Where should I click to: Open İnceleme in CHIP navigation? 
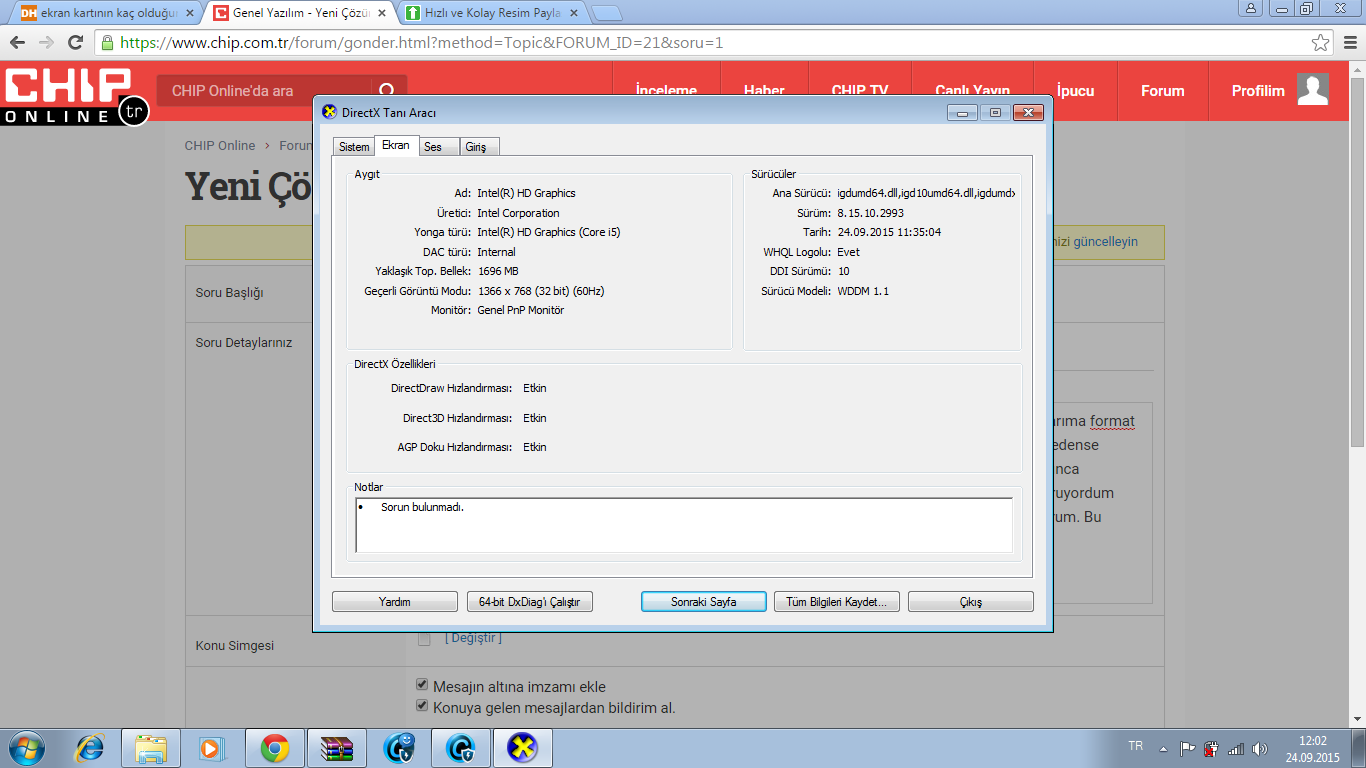pyautogui.click(x=667, y=90)
